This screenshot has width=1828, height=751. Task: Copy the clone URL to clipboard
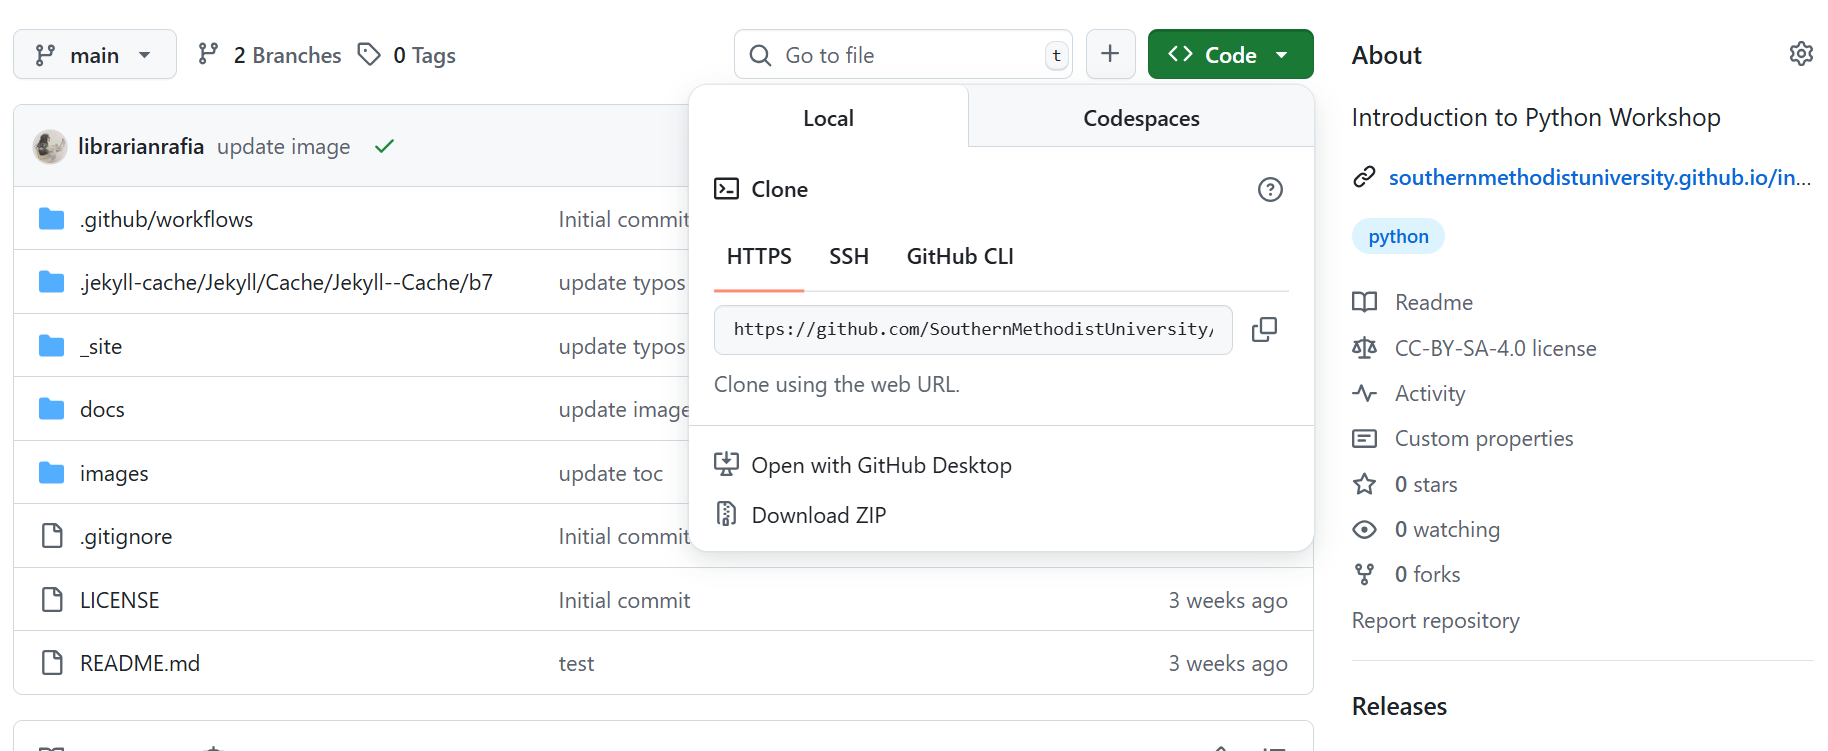point(1264,329)
